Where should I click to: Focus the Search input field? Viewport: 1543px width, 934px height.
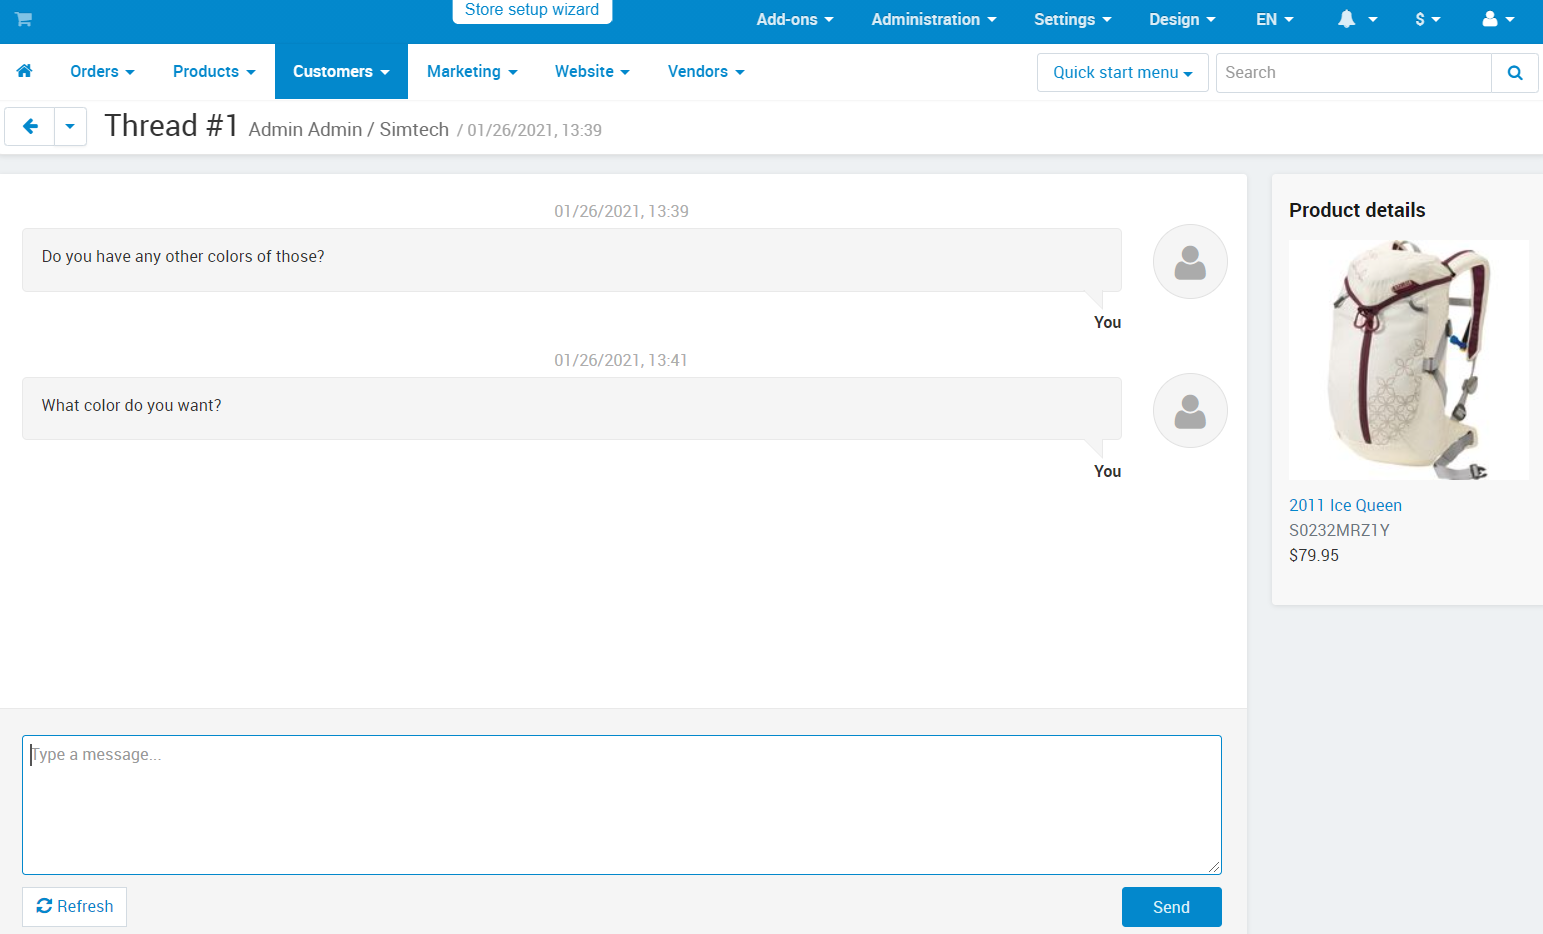point(1354,73)
